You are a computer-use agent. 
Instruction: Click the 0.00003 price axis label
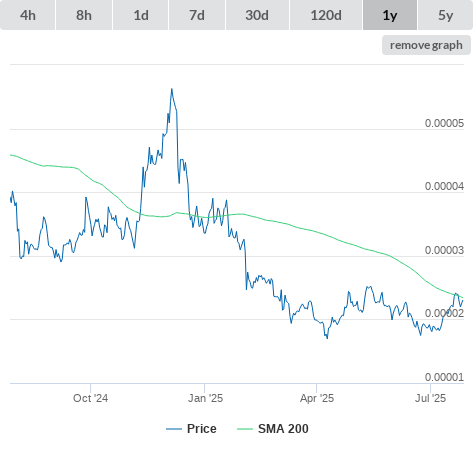click(x=444, y=250)
